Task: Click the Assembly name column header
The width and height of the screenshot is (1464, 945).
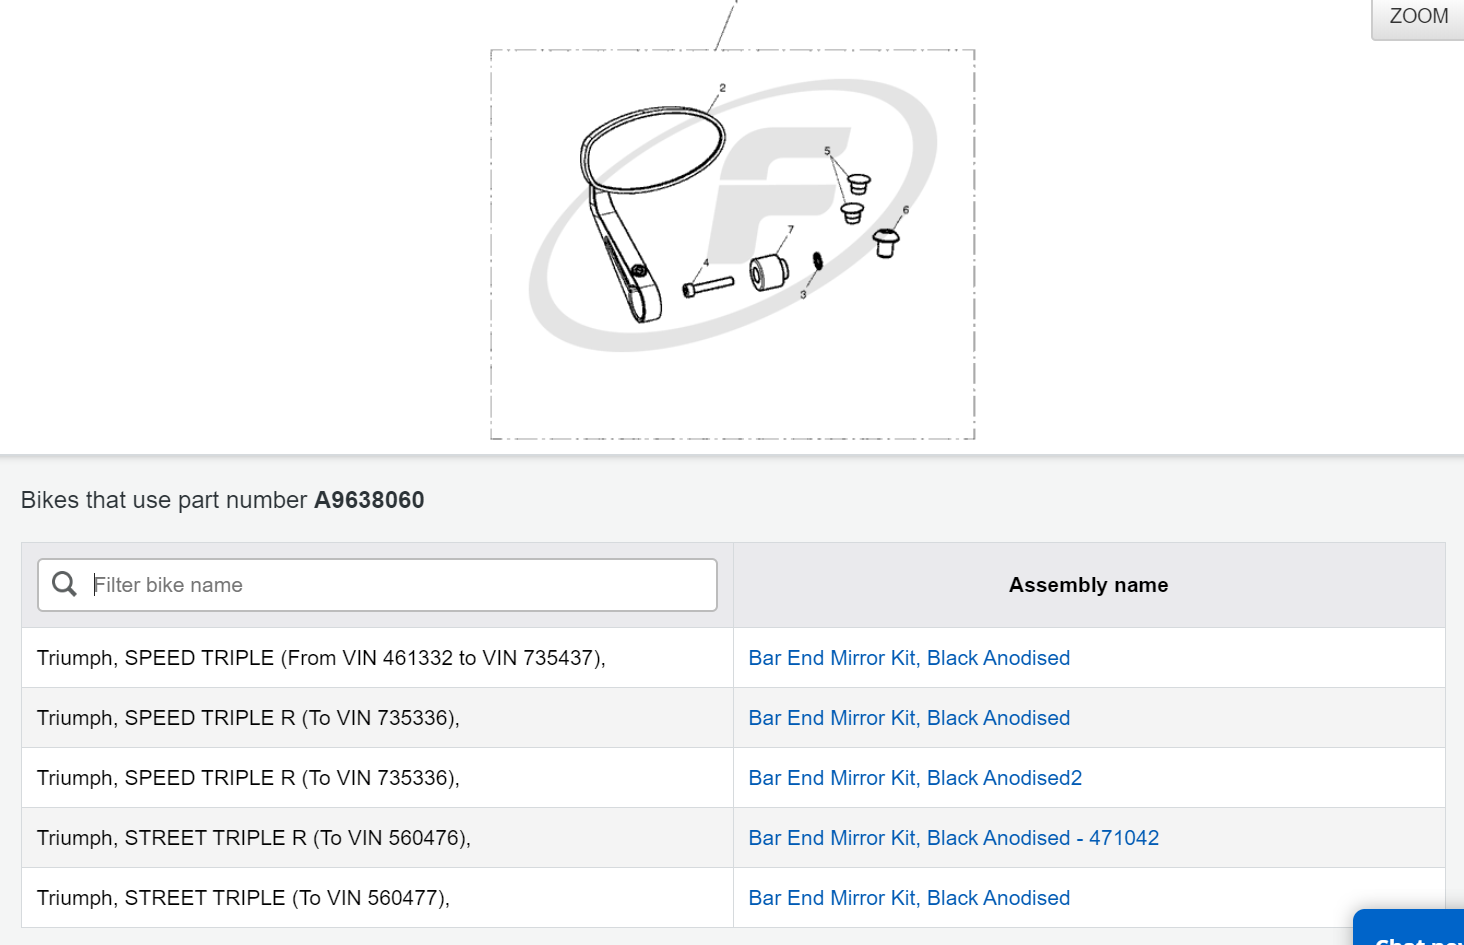Action: pos(1088,585)
